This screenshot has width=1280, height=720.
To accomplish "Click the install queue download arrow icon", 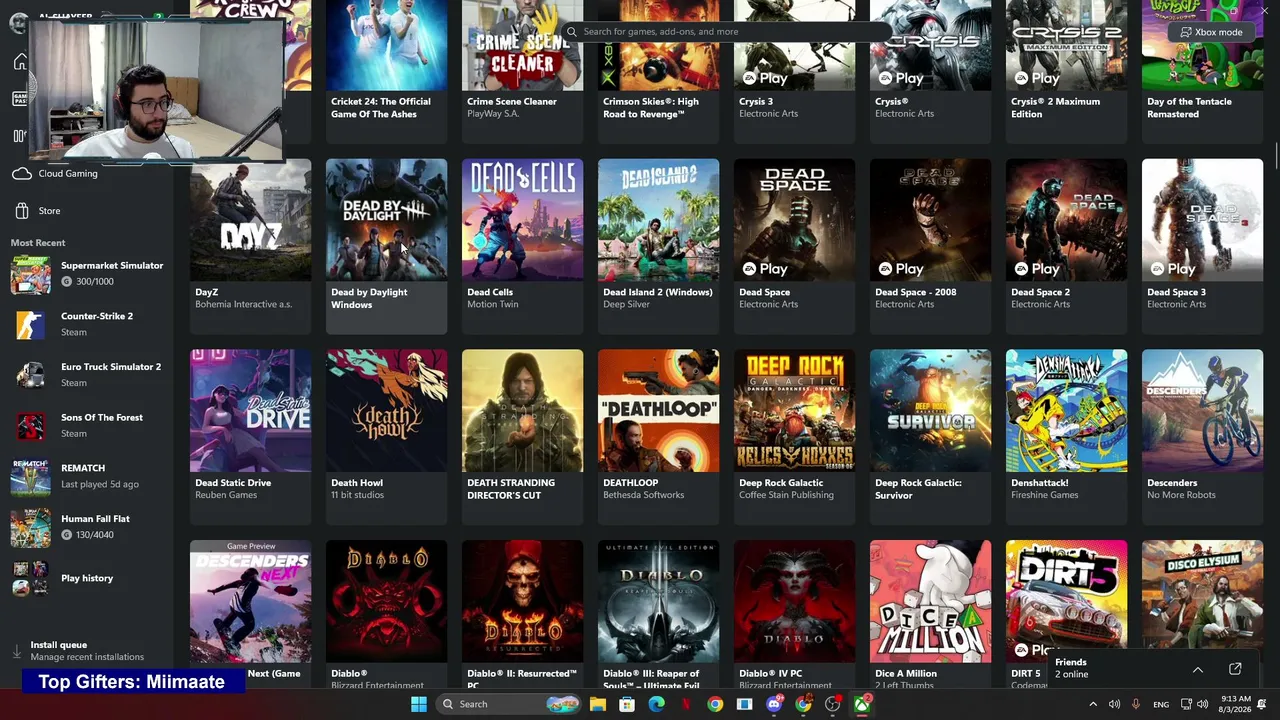I will tap(17, 651).
